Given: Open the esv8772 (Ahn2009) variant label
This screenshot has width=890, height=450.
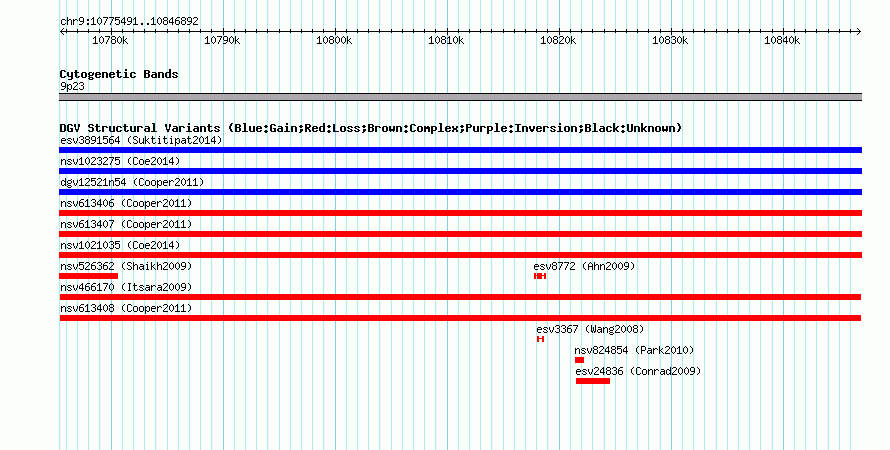Looking at the screenshot, I should click(584, 266).
